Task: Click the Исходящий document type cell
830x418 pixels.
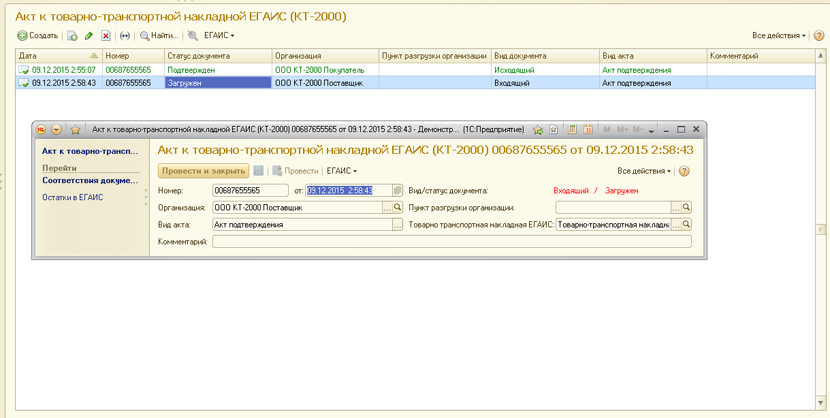Action: point(545,70)
